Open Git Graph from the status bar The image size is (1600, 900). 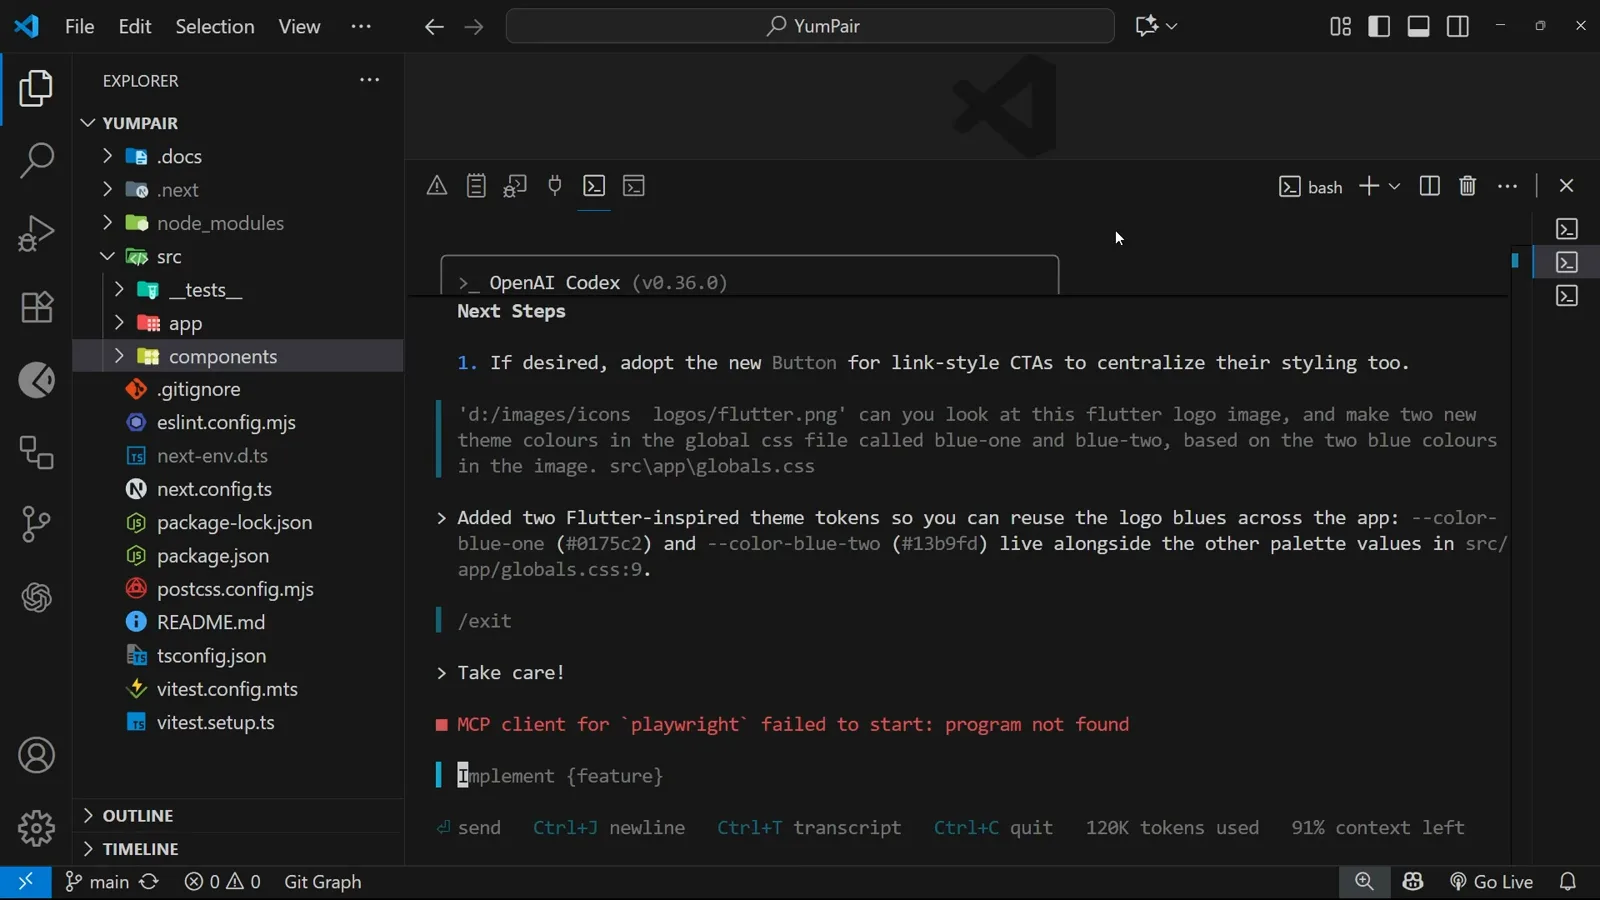point(323,882)
